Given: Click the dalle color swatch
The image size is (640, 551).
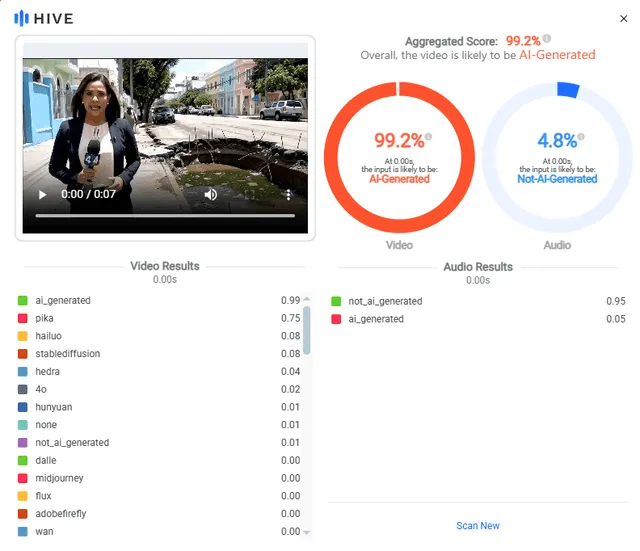Looking at the screenshot, I should tap(23, 460).
